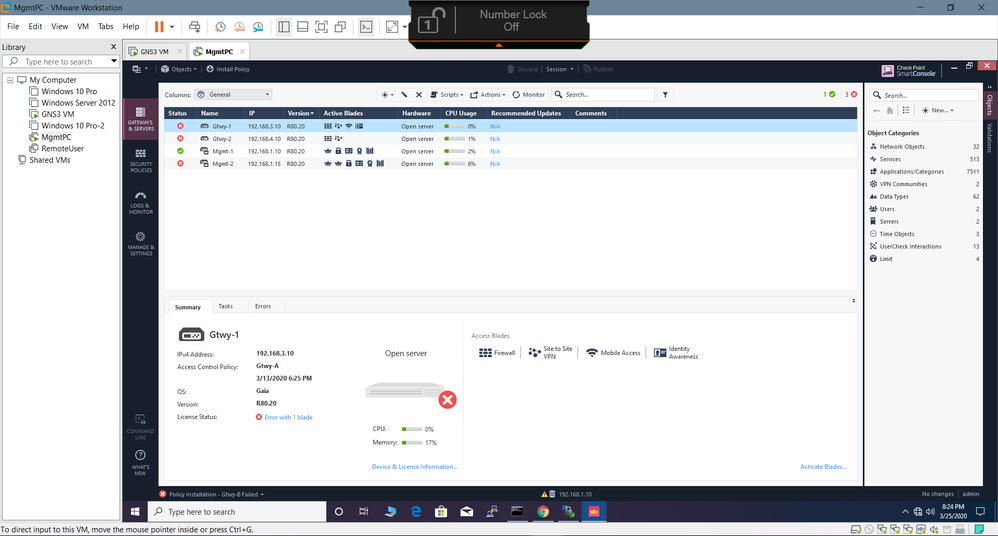Open the Columns General dropdown

pos(234,95)
